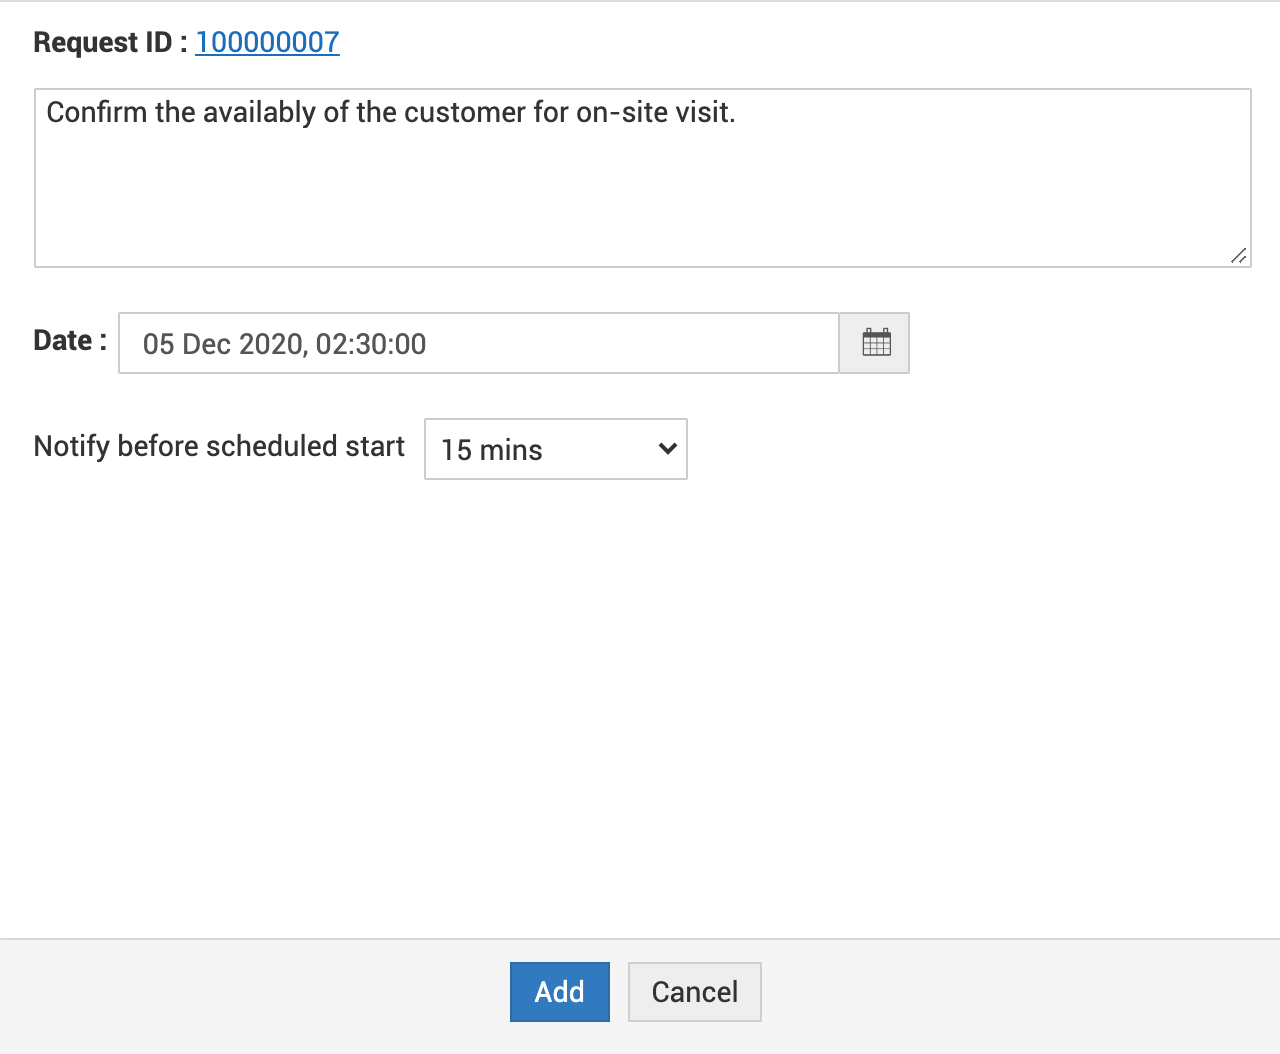The height and width of the screenshot is (1054, 1280).
Task: Click the 'Dec' month in Date field
Action: pos(207,344)
